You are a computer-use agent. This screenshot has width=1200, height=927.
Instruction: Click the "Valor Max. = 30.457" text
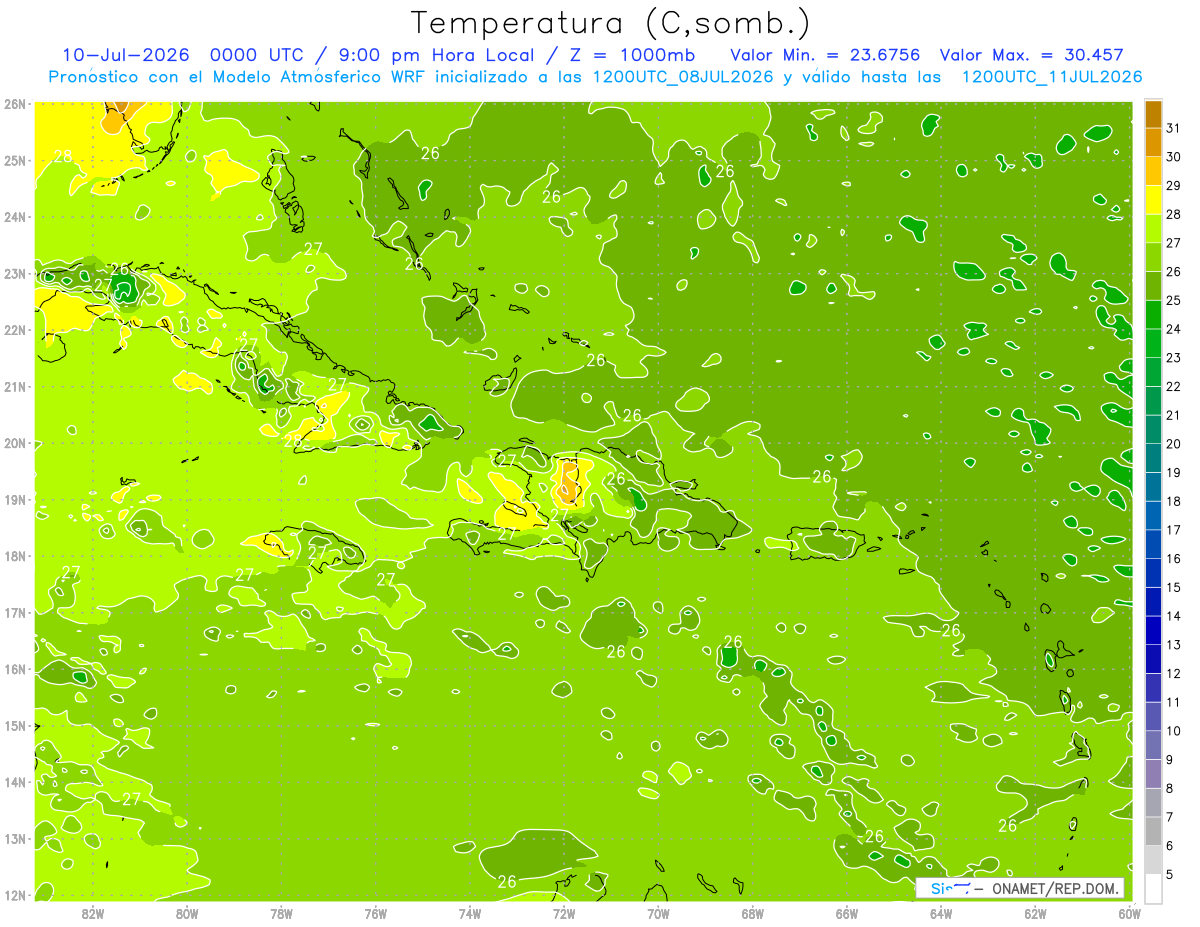pyautogui.click(x=1030, y=55)
